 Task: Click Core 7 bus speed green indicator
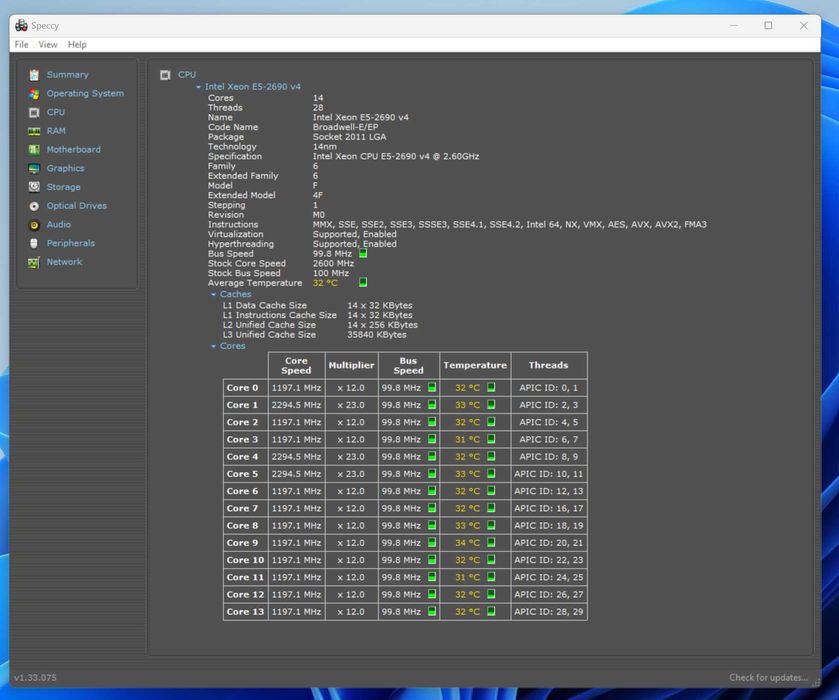432,508
